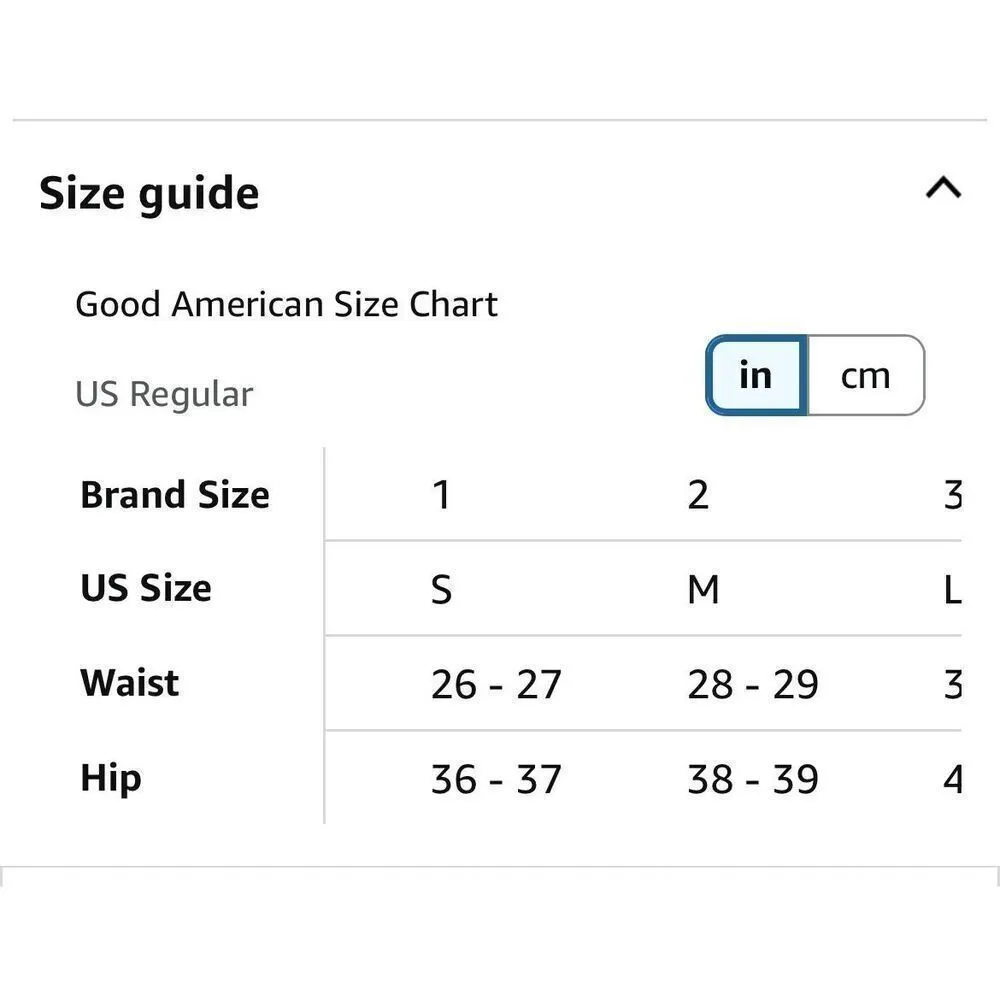This screenshot has height=1000, width=1000.
Task: Click the US Regular label
Action: [163, 393]
